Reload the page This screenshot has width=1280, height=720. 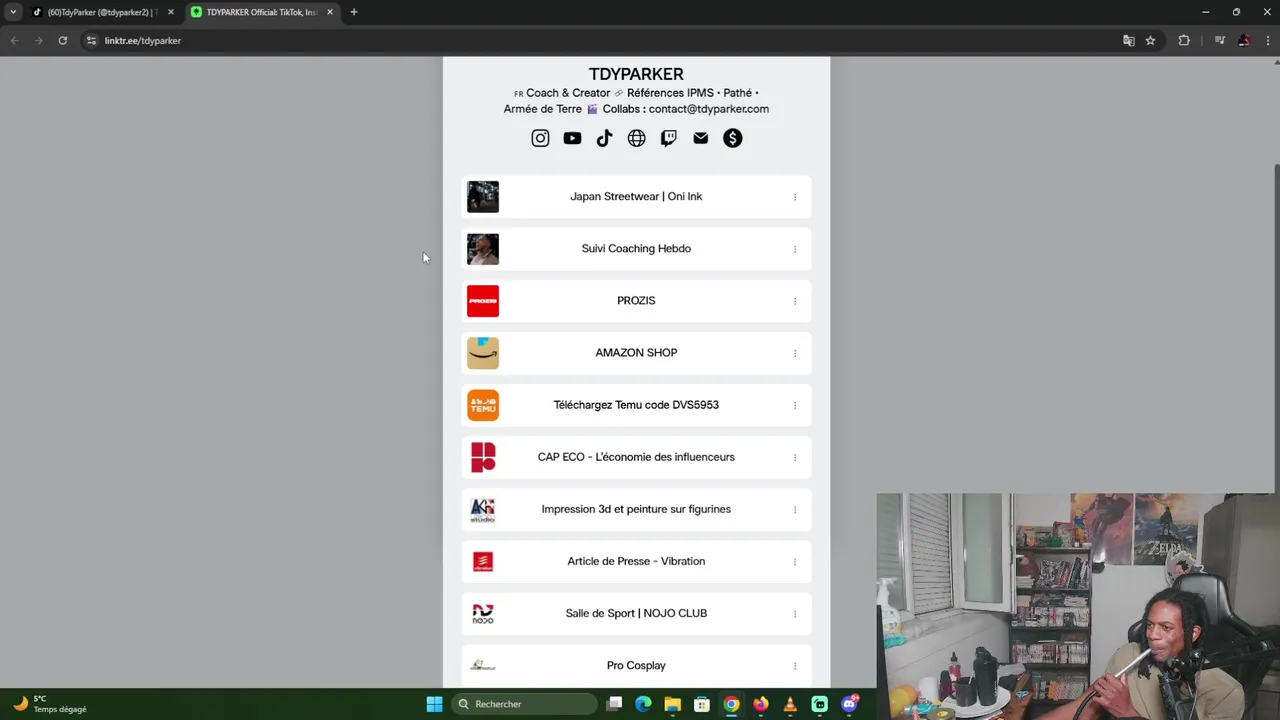click(62, 40)
